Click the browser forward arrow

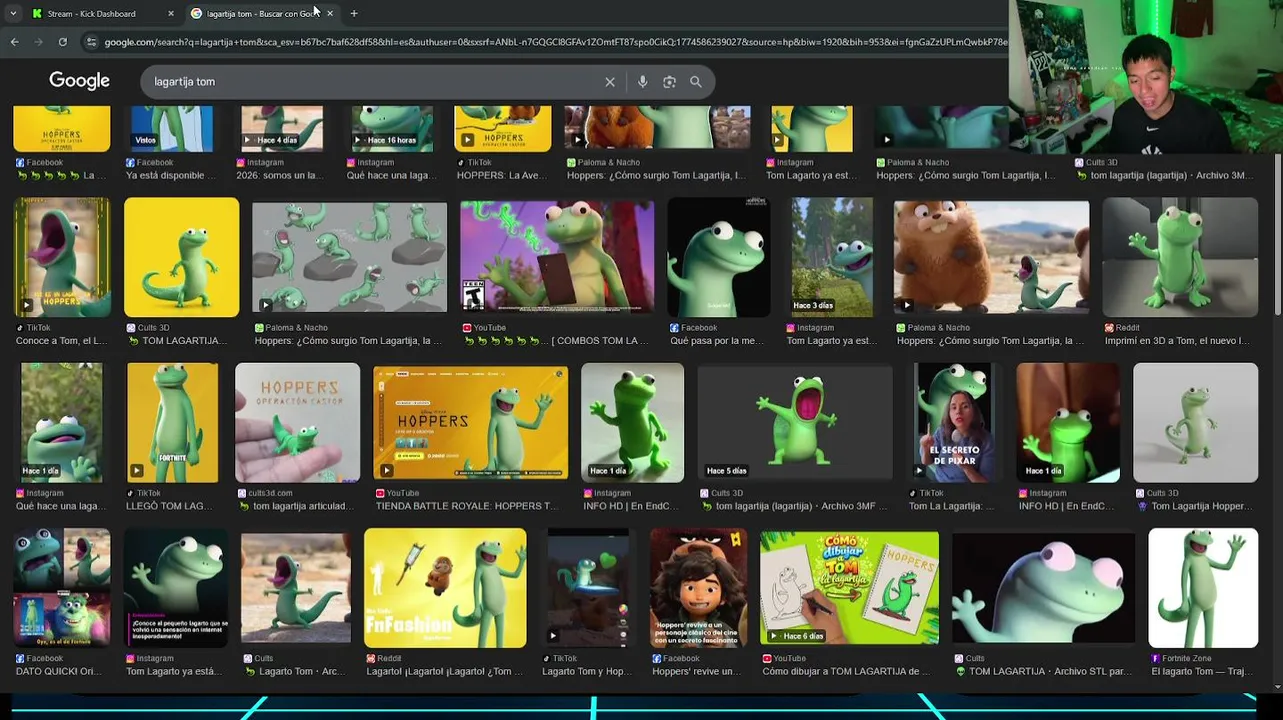pos(38,42)
